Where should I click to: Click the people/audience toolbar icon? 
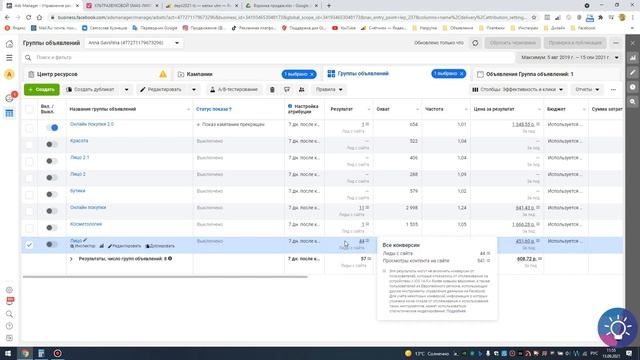pyautogui.click(x=302, y=89)
